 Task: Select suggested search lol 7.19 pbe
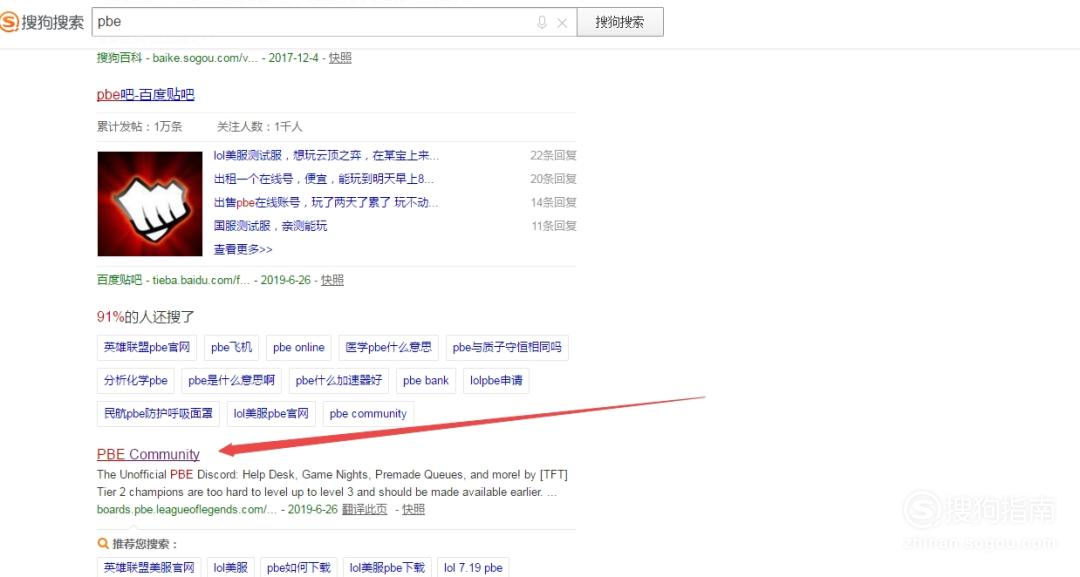[473, 567]
